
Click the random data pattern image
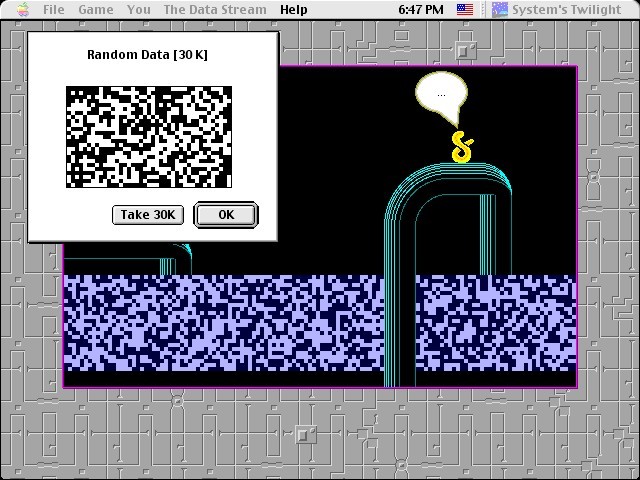149,137
